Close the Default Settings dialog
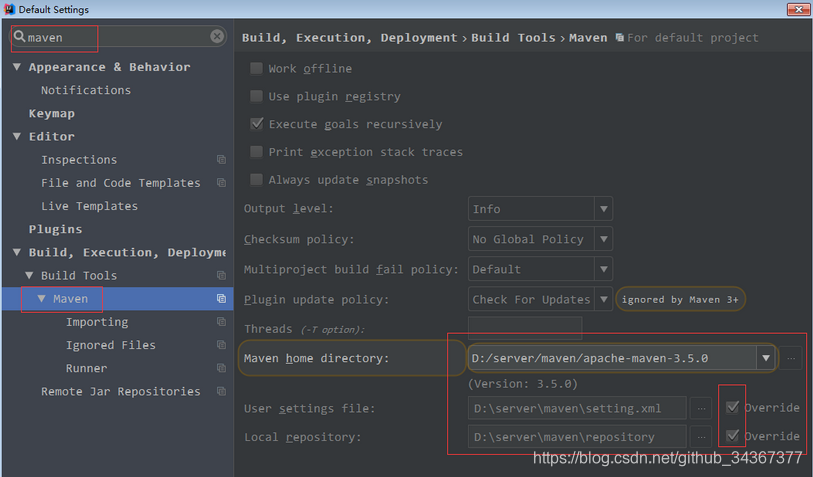Viewport: 813px width, 477px height. (798, 9)
